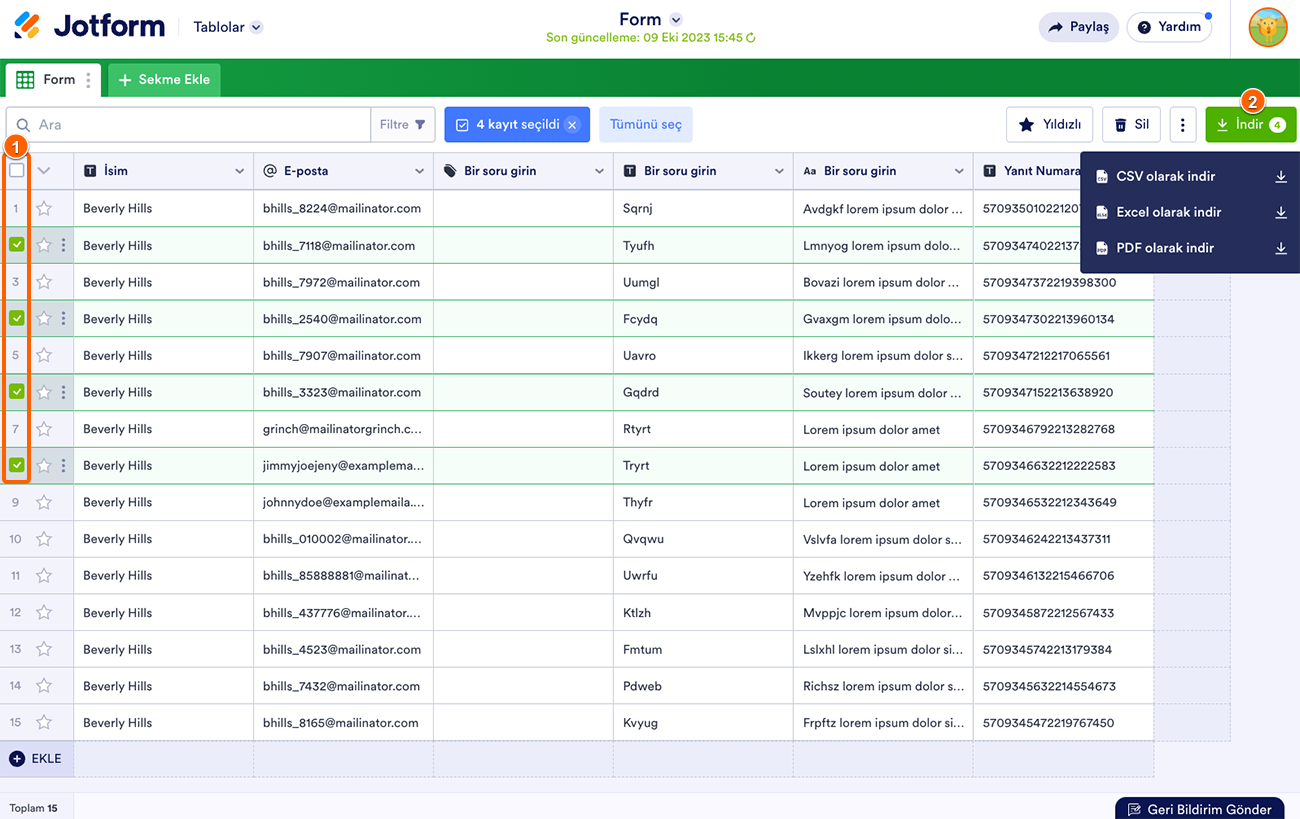Uncheck the jimmyjoejeny row checkbox
The height and width of the screenshot is (819, 1300).
point(17,465)
